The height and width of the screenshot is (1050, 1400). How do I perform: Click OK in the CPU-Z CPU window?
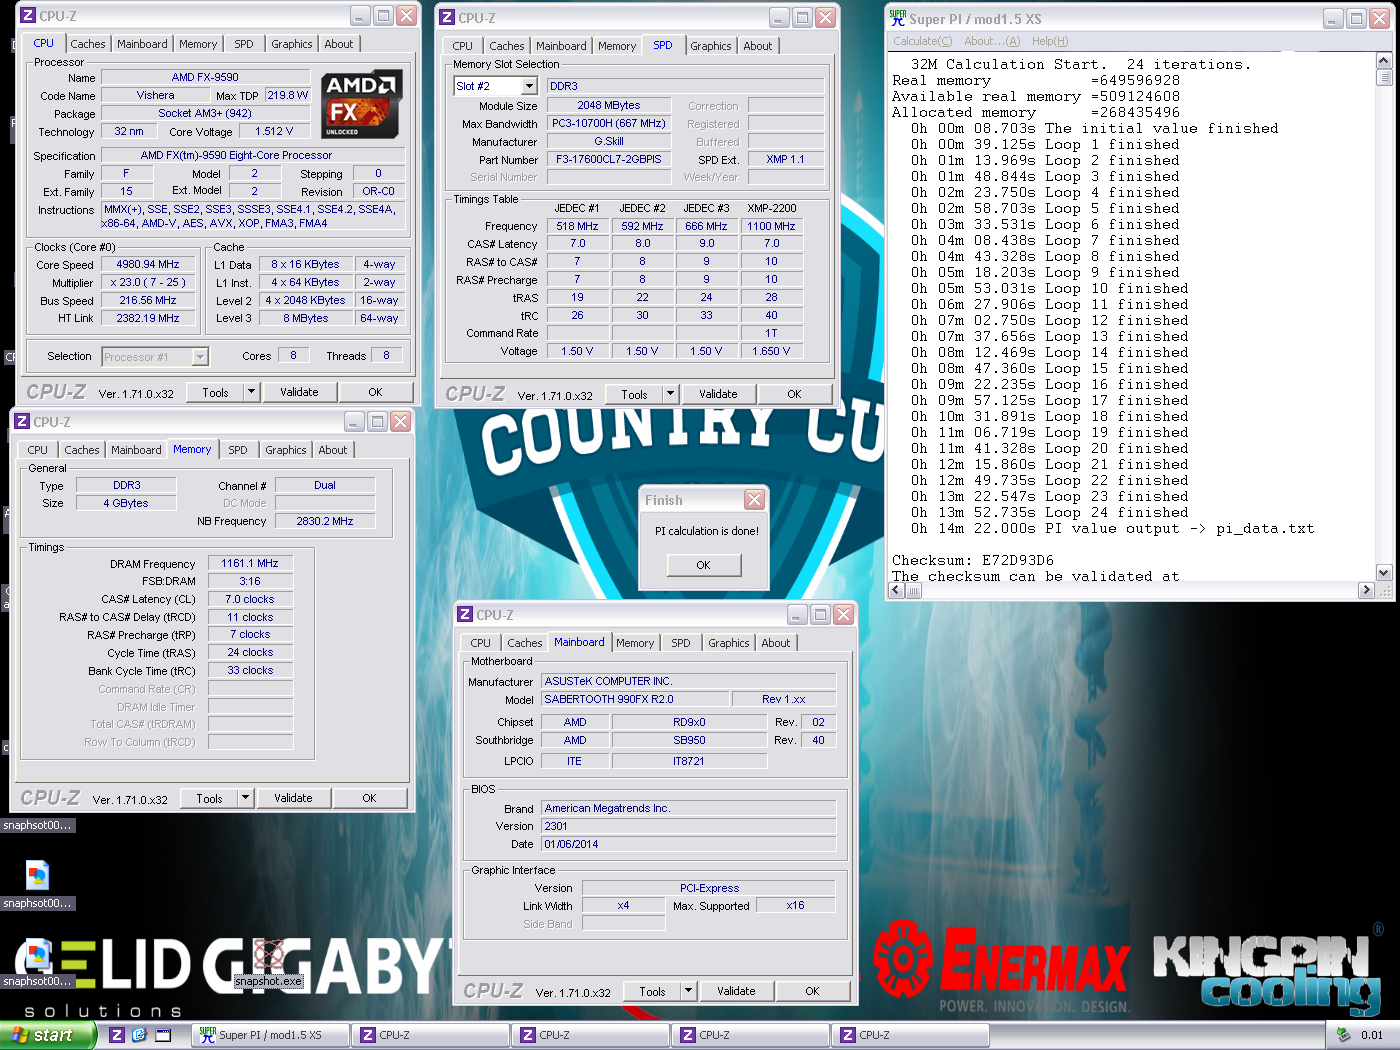(x=375, y=392)
